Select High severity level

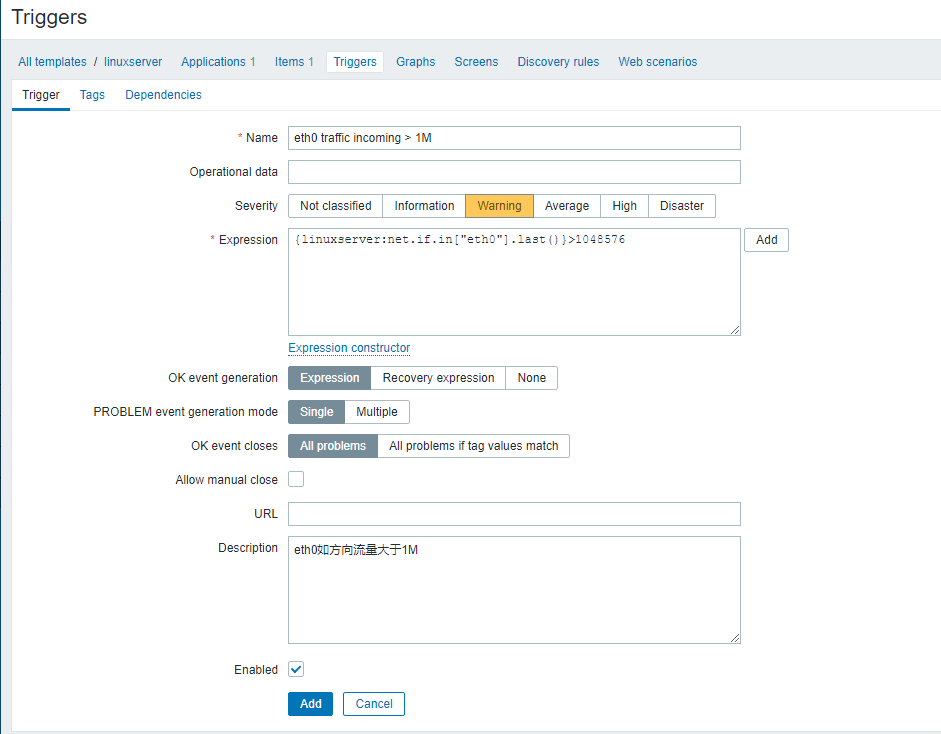tap(624, 206)
